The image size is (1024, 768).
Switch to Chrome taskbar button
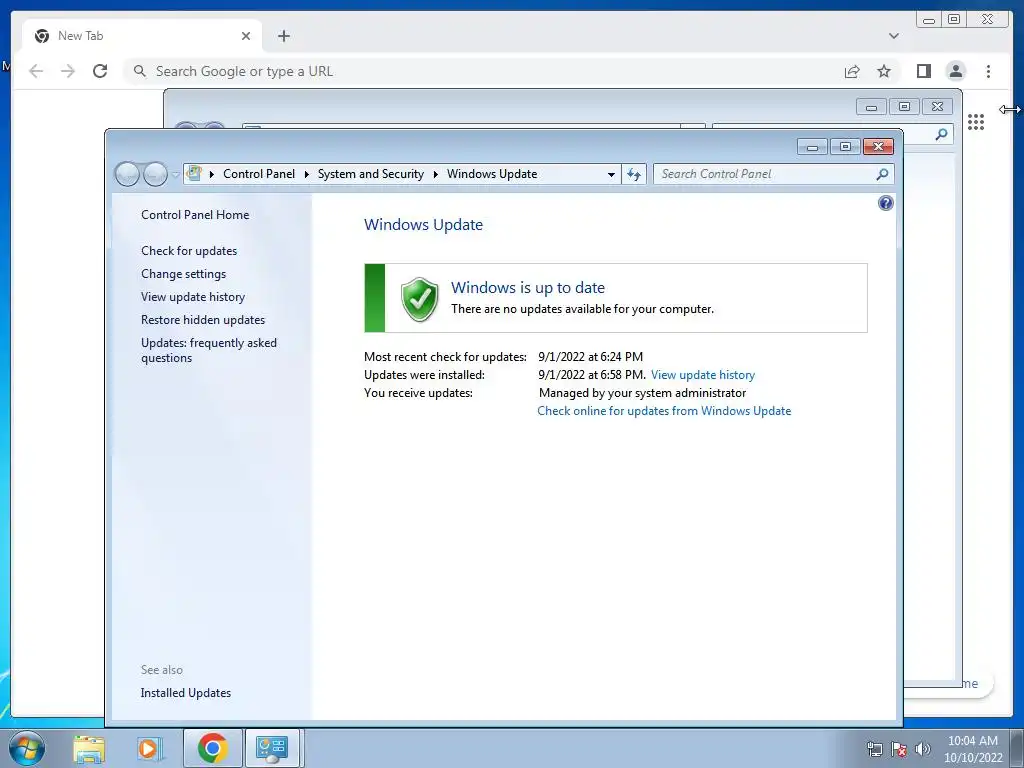[x=212, y=748]
